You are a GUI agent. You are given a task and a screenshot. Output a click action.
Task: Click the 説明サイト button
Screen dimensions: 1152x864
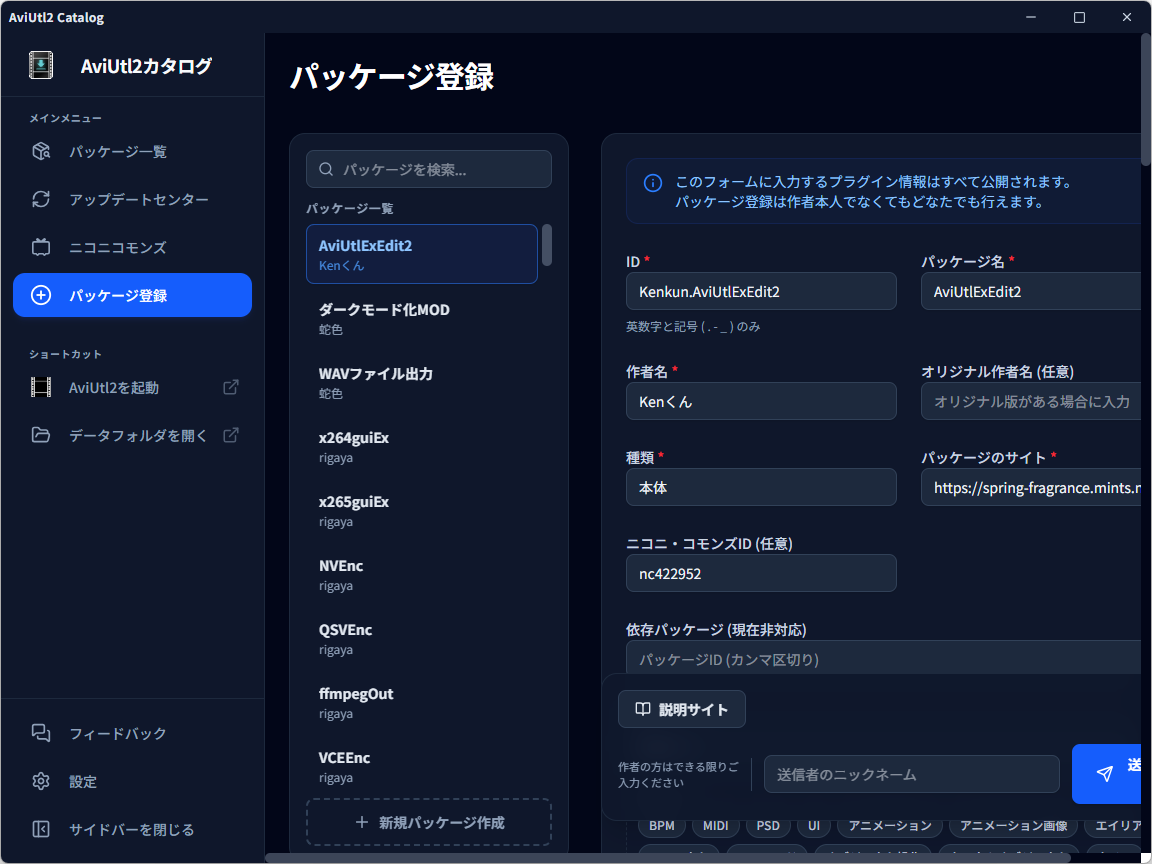[x=681, y=708]
